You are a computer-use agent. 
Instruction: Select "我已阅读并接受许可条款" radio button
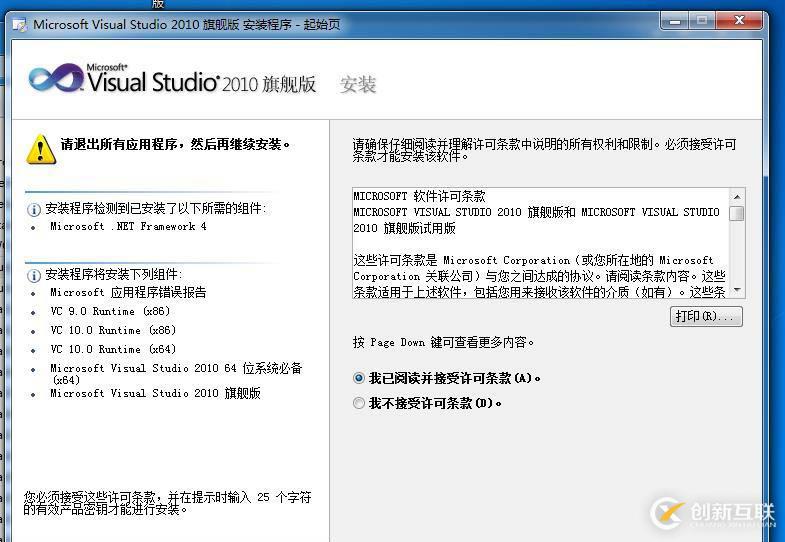(358, 378)
